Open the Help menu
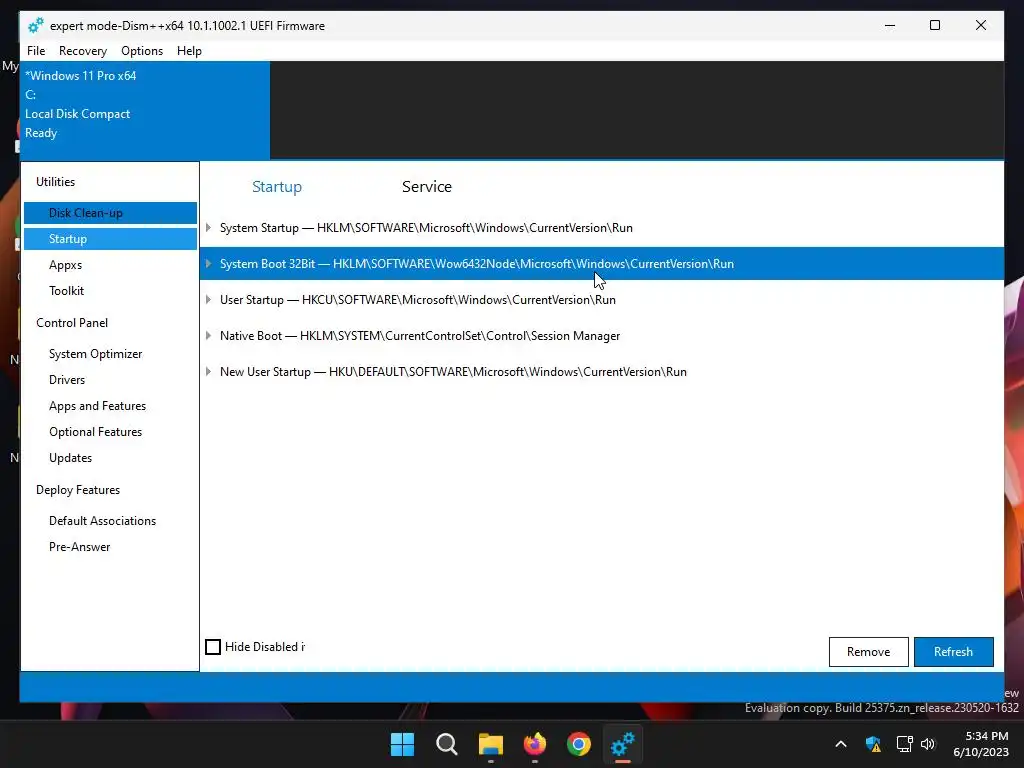The height and width of the screenshot is (768, 1024). [x=189, y=51]
